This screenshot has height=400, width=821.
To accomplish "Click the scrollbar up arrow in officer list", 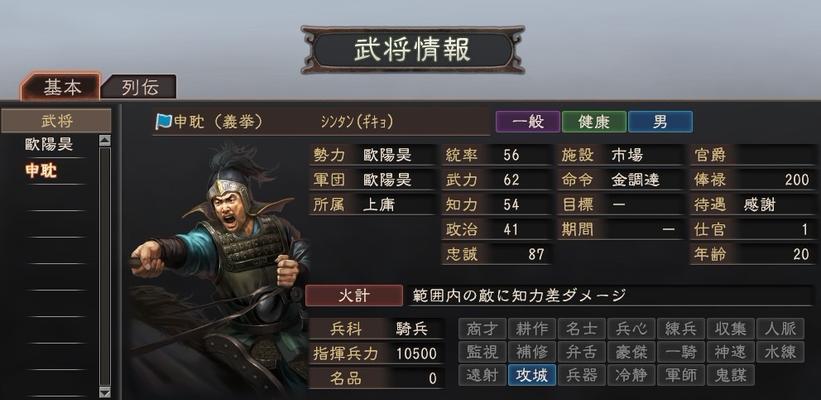I will point(105,140).
